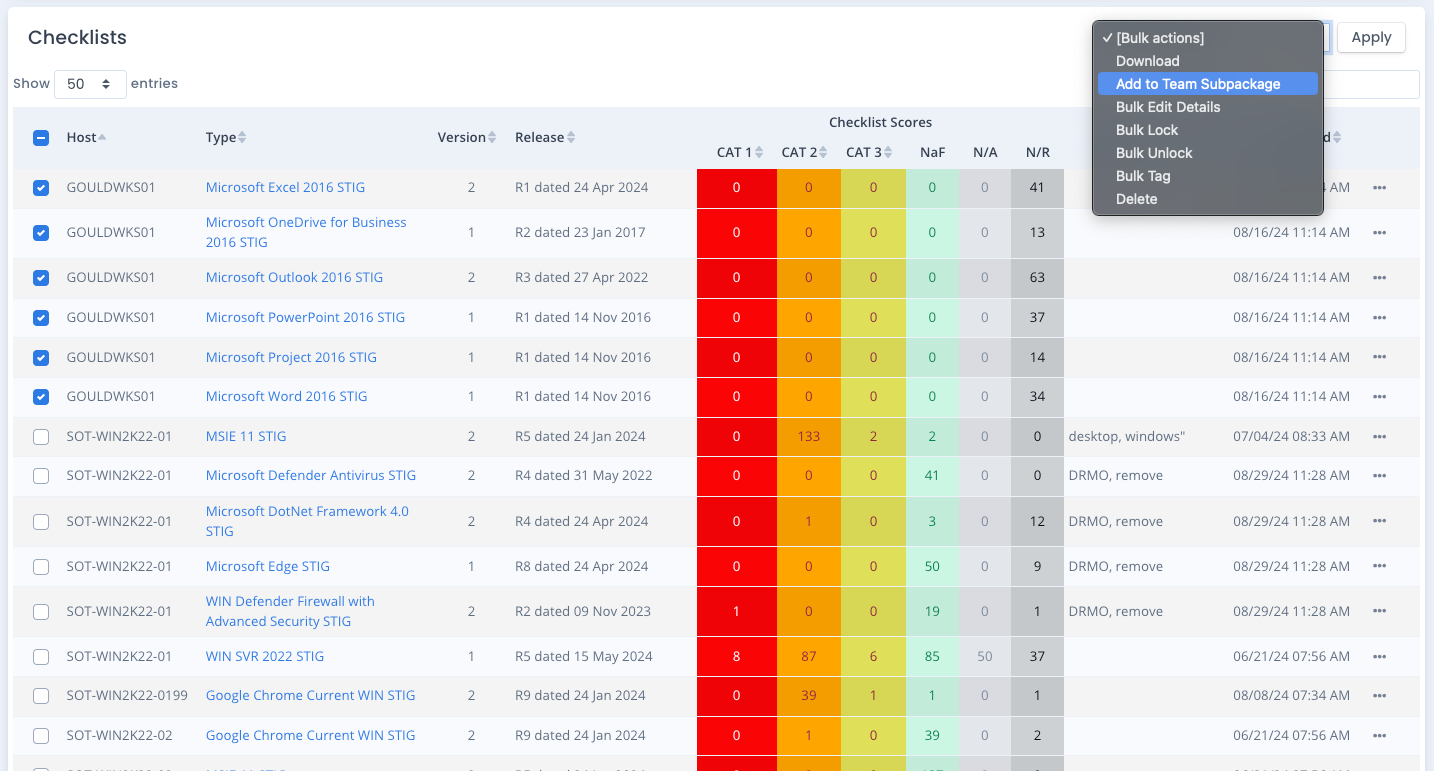This screenshot has width=1434, height=771.
Task: Open Microsoft Word 2016 STIG checklist link
Action: pos(286,396)
